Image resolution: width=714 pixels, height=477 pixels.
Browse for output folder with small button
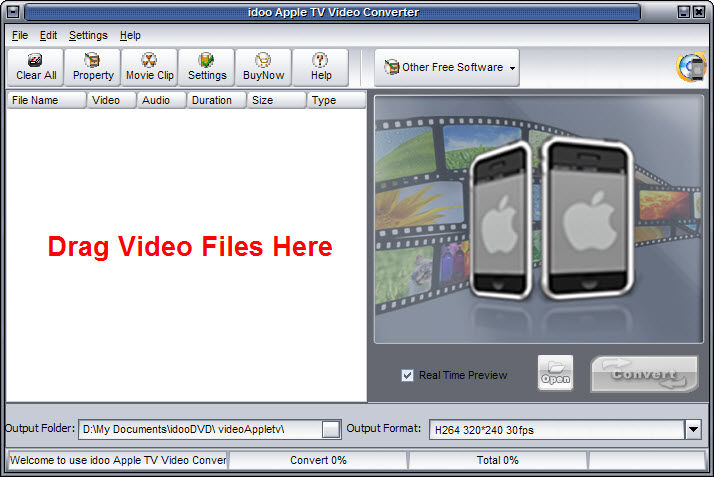click(331, 429)
